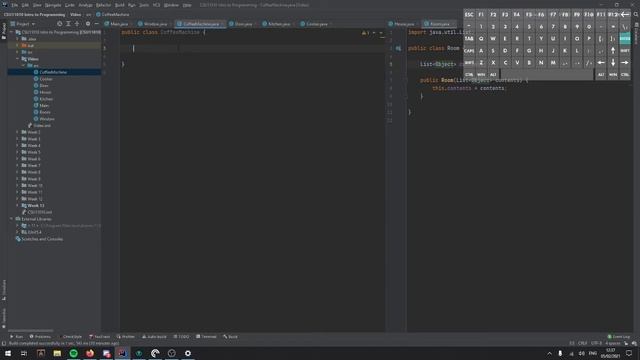The height and width of the screenshot is (360, 640).
Task: Open the Refactor menu
Action: (x=103, y=5)
